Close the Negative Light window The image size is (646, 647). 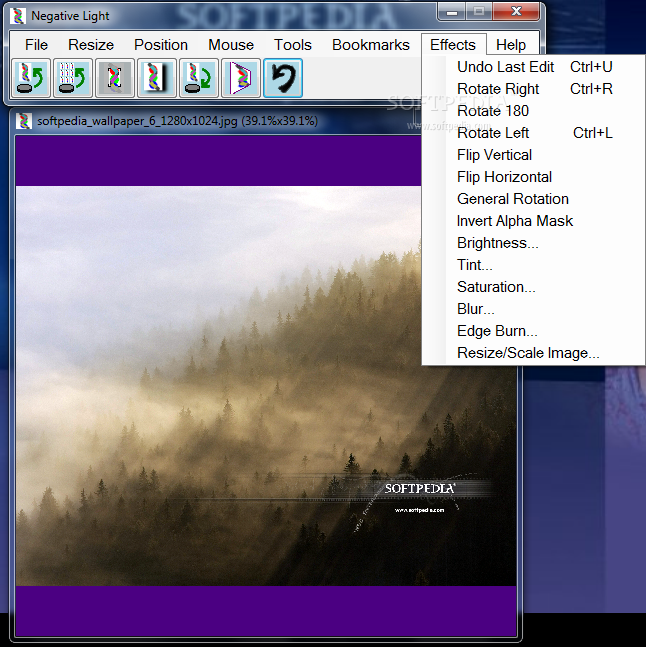coord(516,12)
